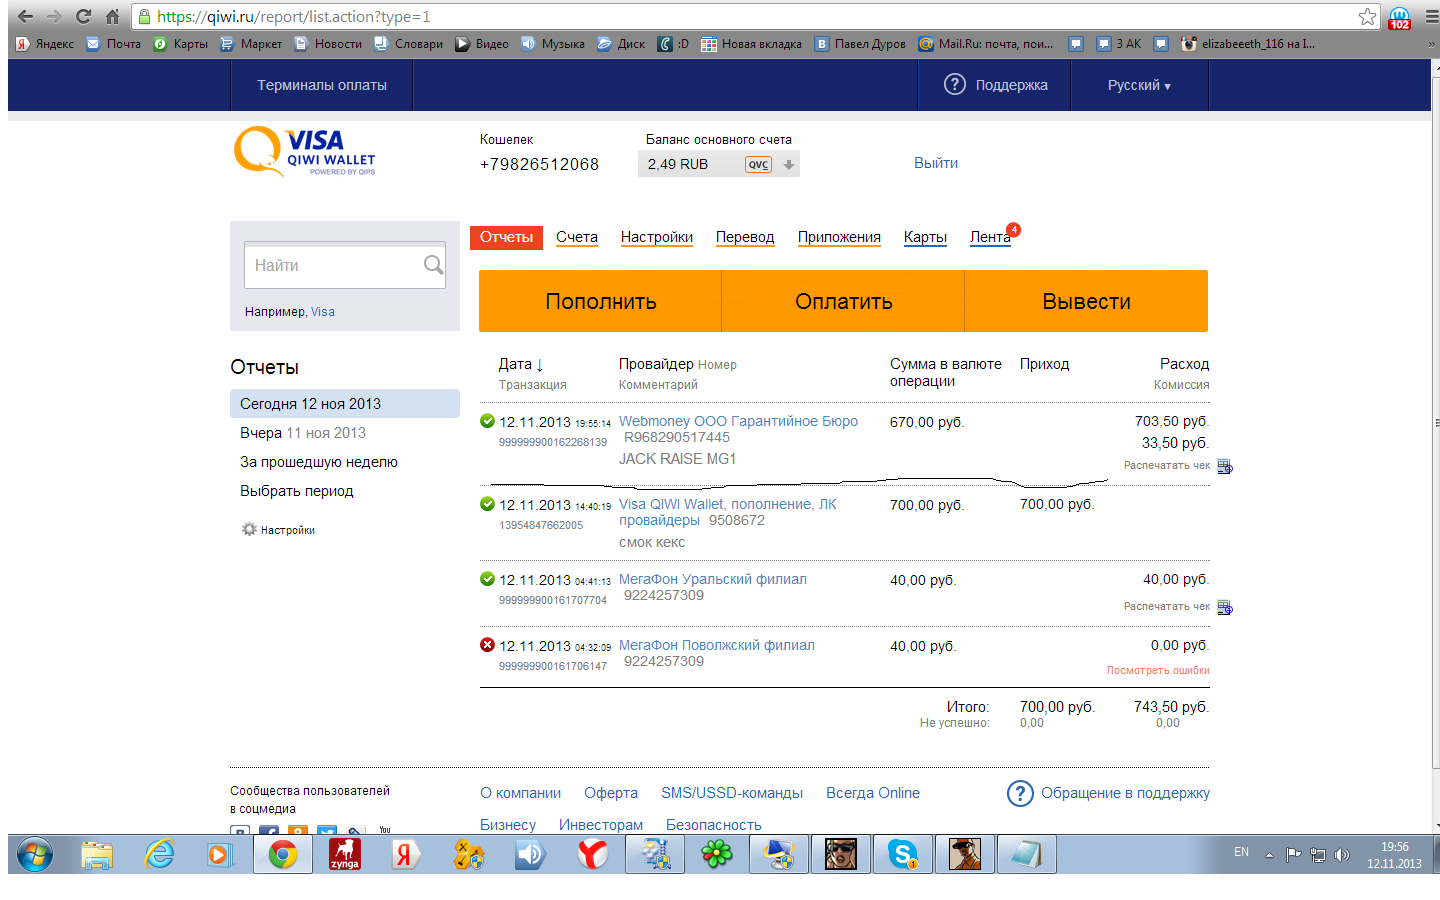The width and height of the screenshot is (1440, 900).
Task: Open the Музыка bookmark
Action: tap(553, 44)
